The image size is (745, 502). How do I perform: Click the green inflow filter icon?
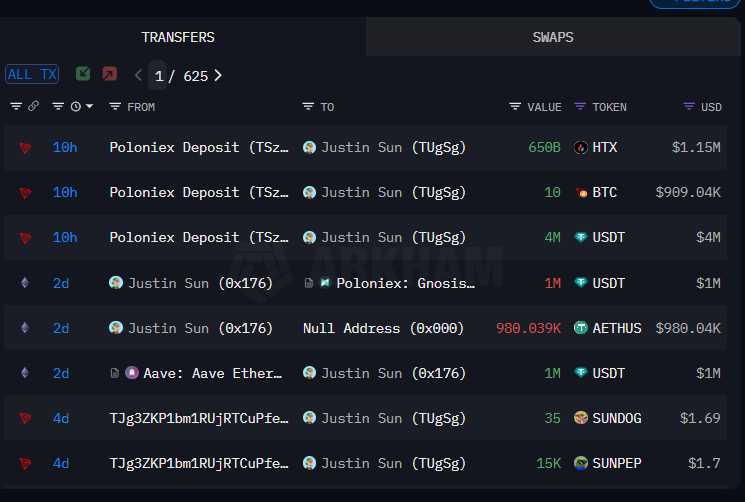[x=83, y=74]
